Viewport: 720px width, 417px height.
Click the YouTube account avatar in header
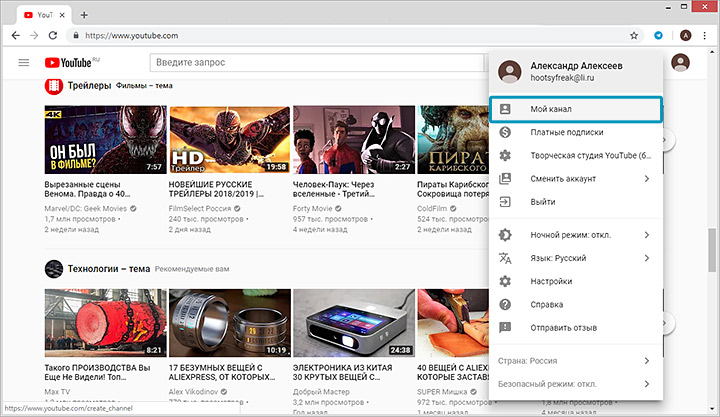click(x=680, y=62)
